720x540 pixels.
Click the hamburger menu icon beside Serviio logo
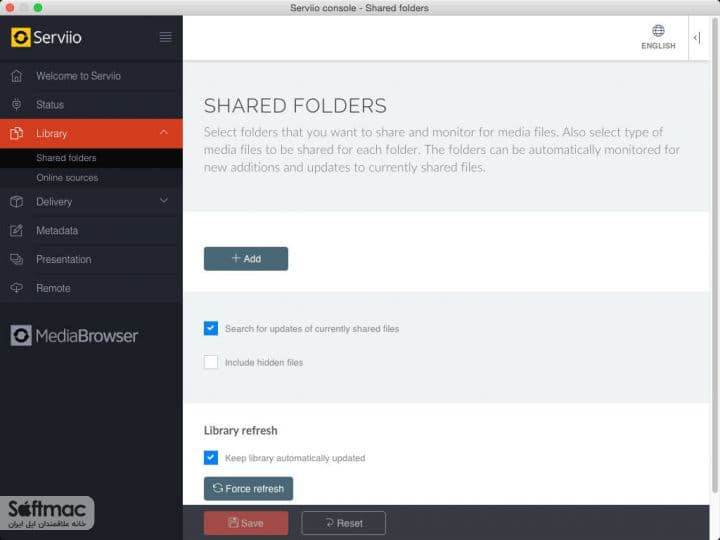click(x=165, y=37)
